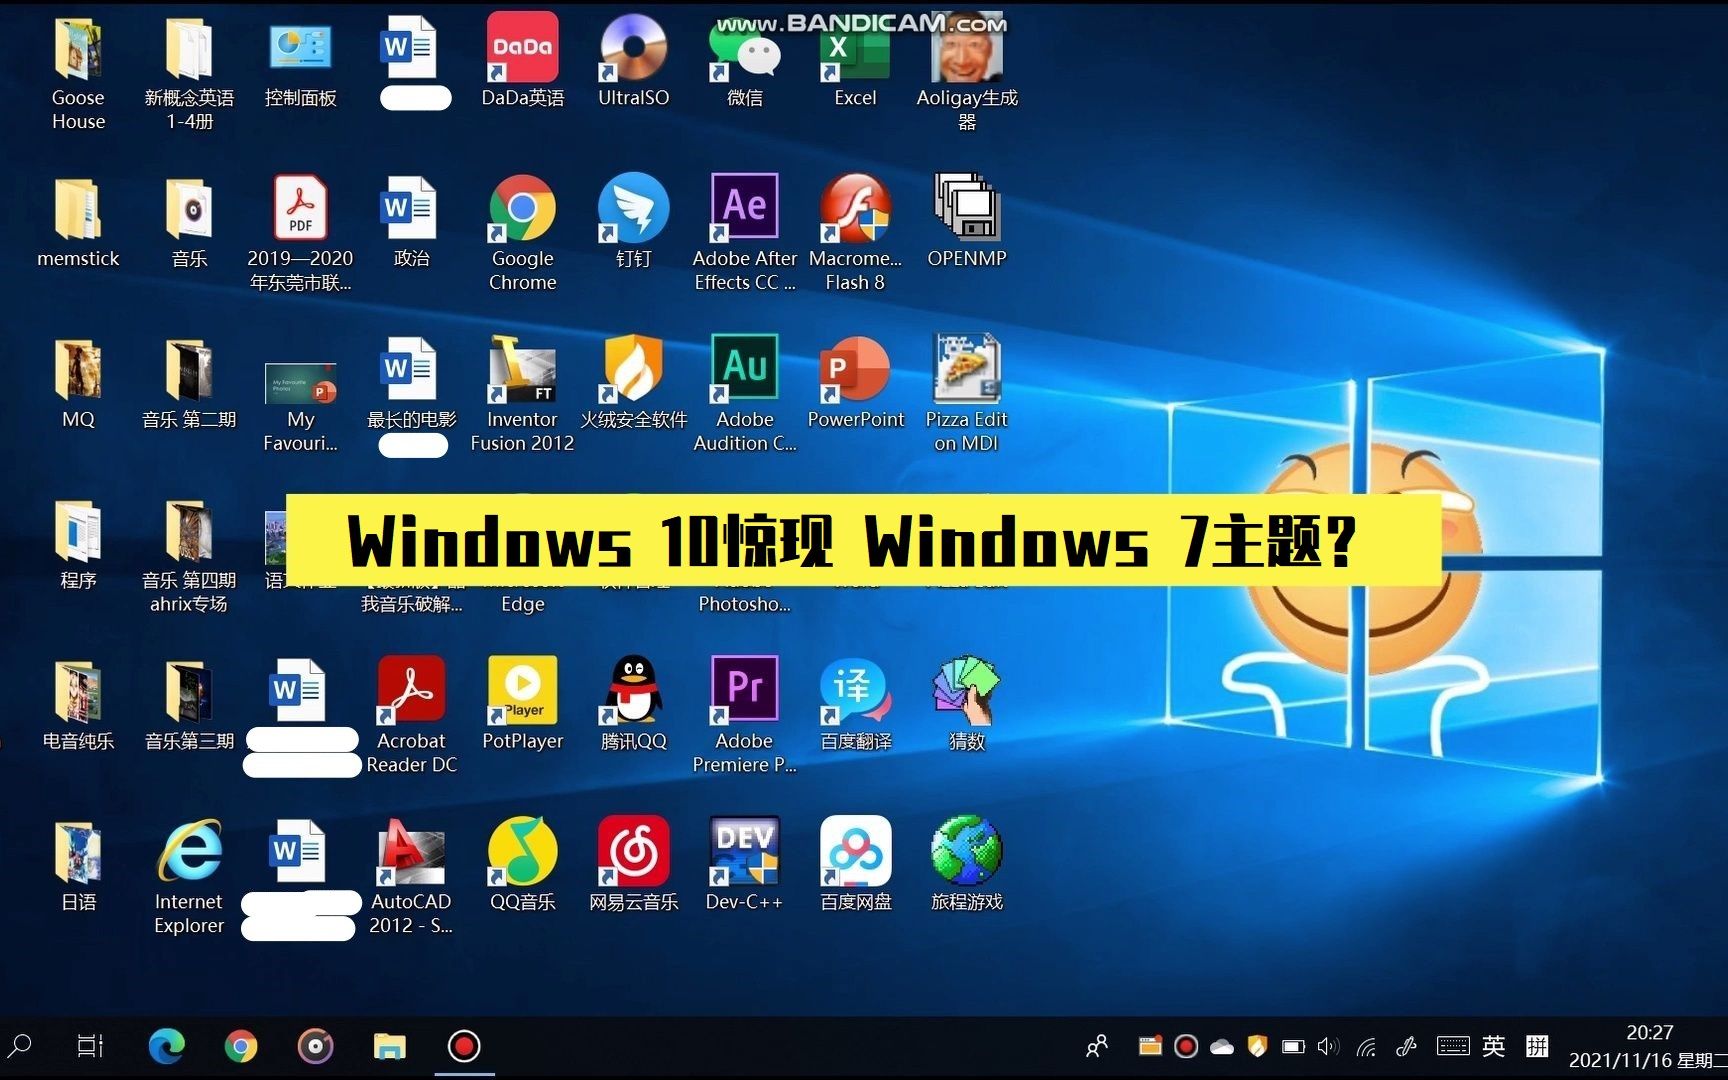
Task: Open the 20:27 clock and calendar
Action: 1648,1046
